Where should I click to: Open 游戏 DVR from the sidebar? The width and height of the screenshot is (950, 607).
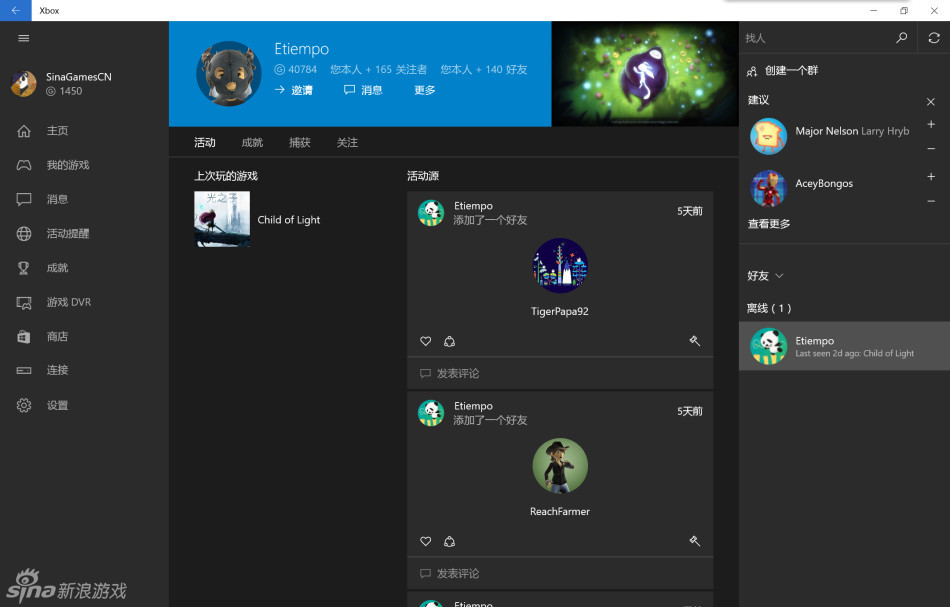click(68, 302)
